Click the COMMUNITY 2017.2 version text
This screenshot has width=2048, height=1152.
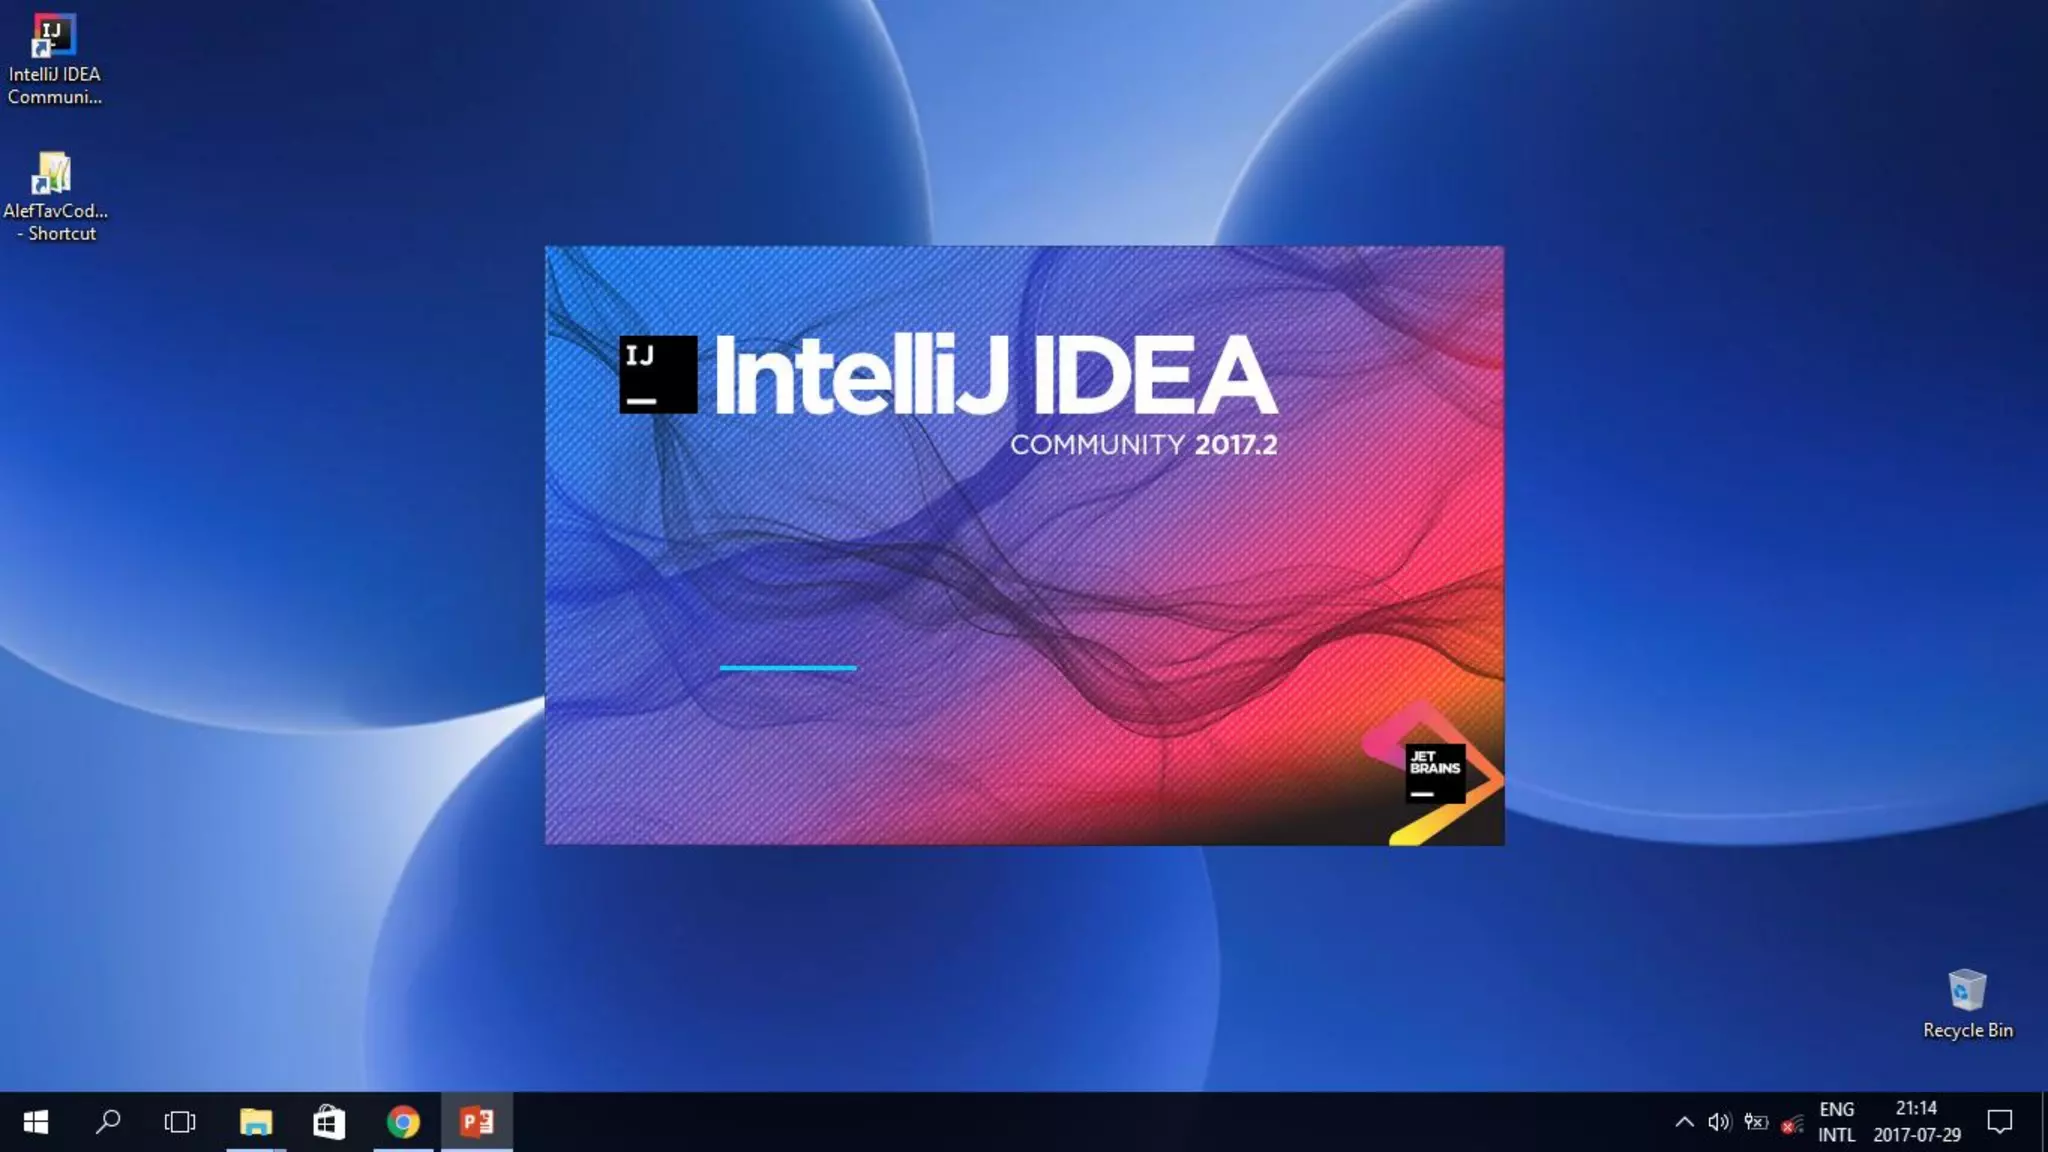pyautogui.click(x=1144, y=445)
